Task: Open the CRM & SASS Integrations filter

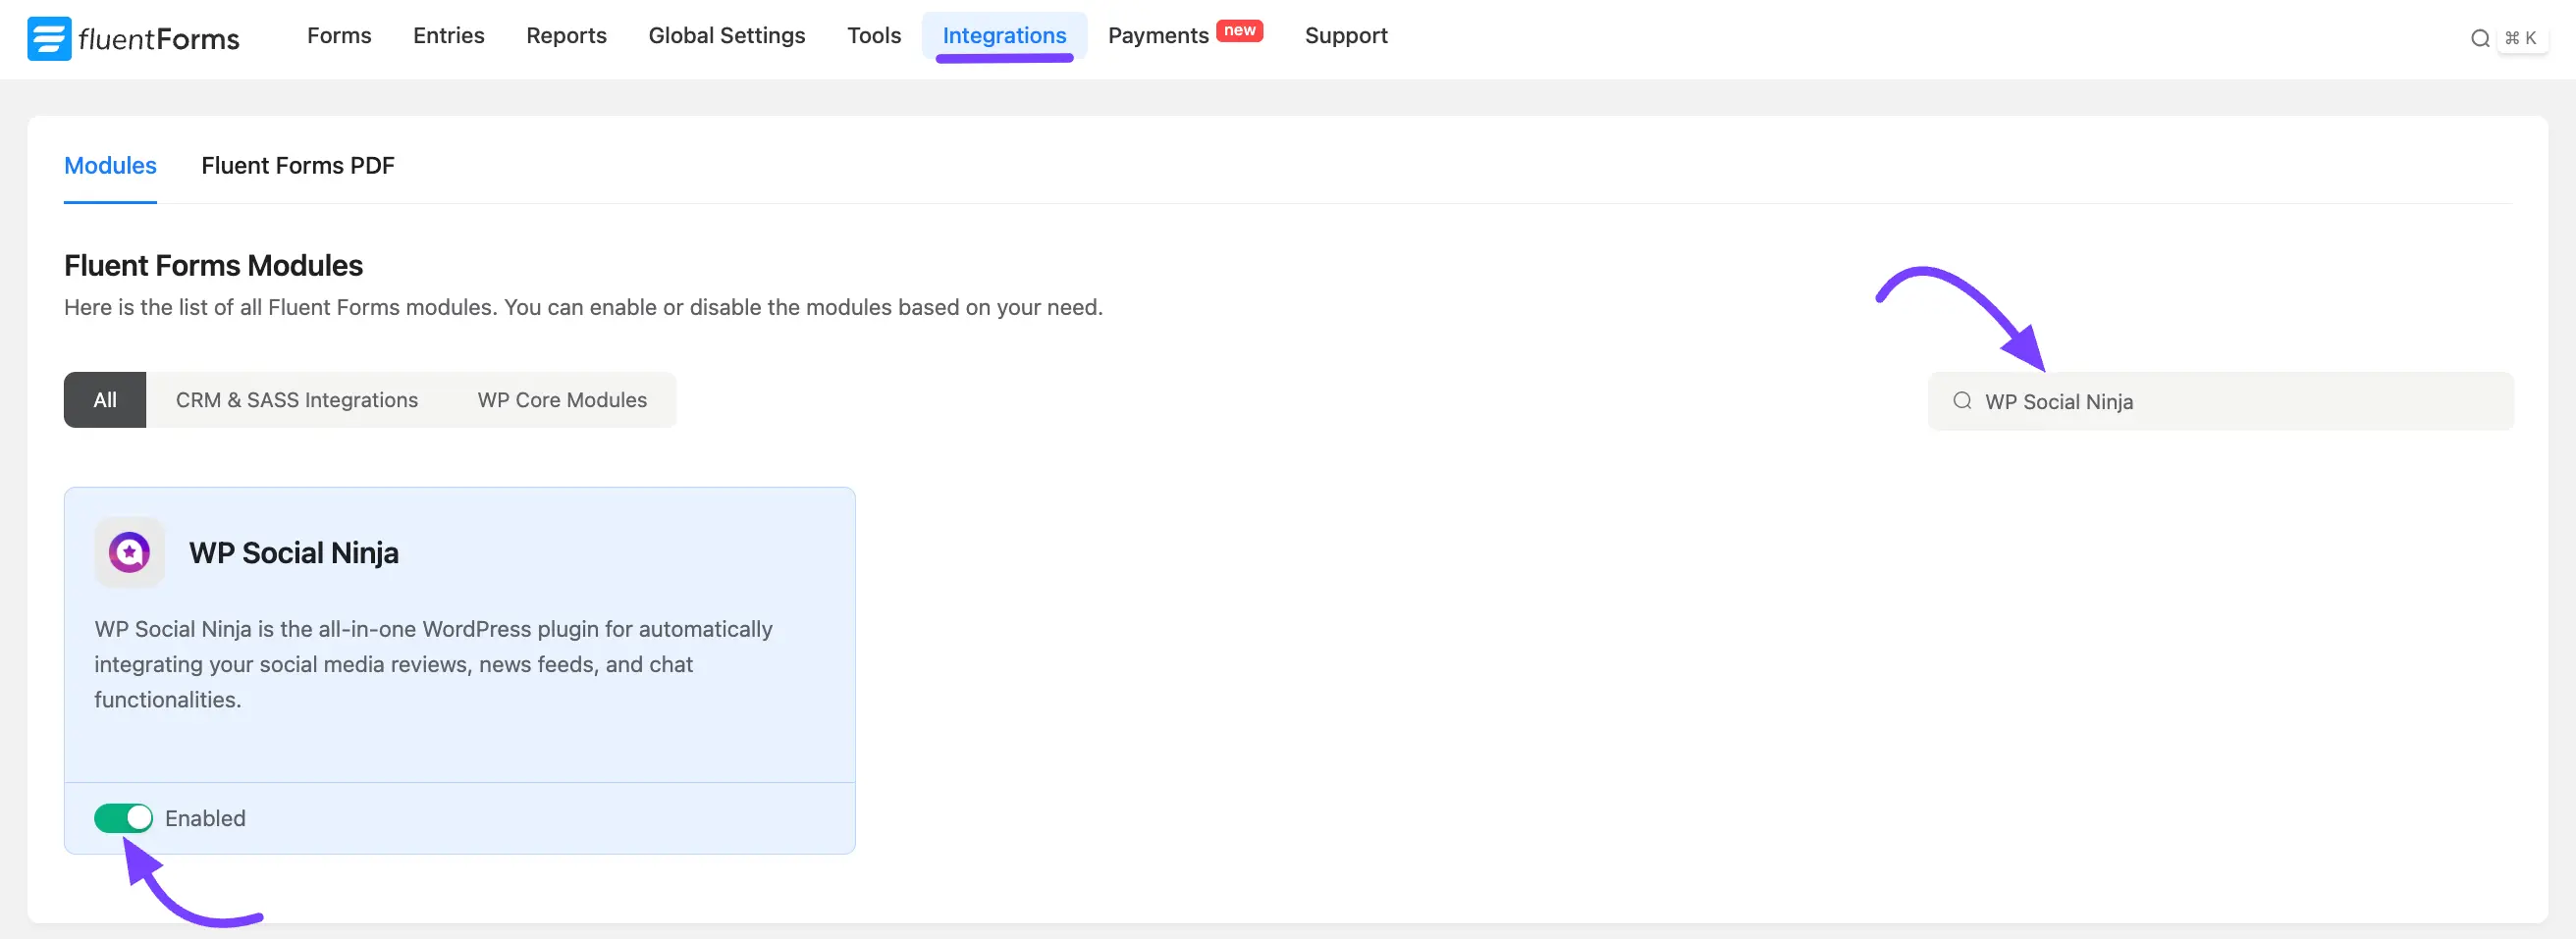Action: (x=296, y=399)
